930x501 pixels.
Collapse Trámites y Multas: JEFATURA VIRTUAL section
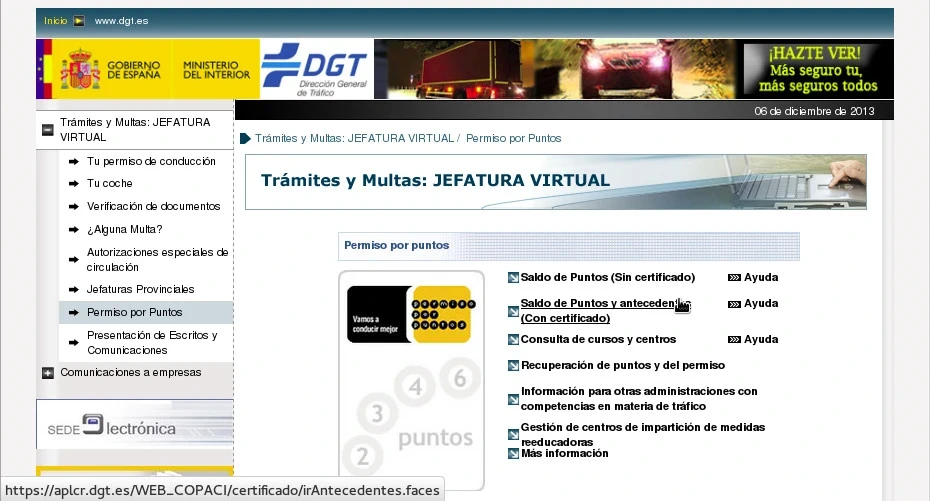[x=47, y=129]
